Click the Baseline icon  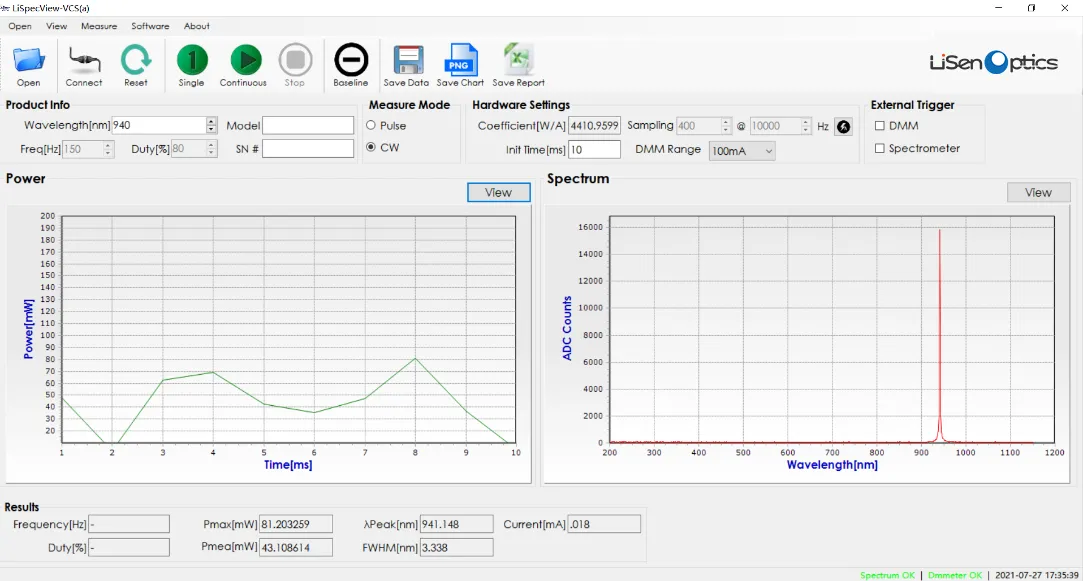350,61
